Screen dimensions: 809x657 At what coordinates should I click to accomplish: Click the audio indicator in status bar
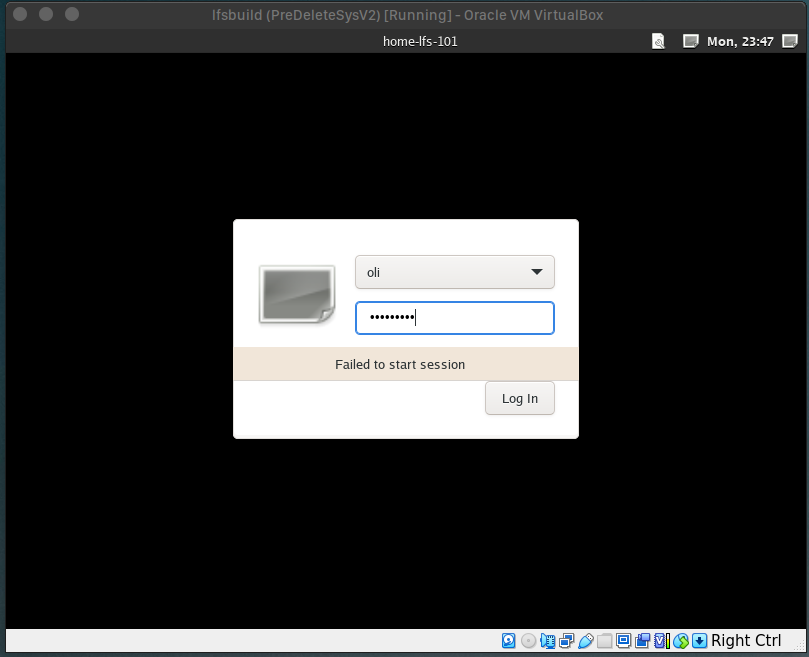pos(547,641)
